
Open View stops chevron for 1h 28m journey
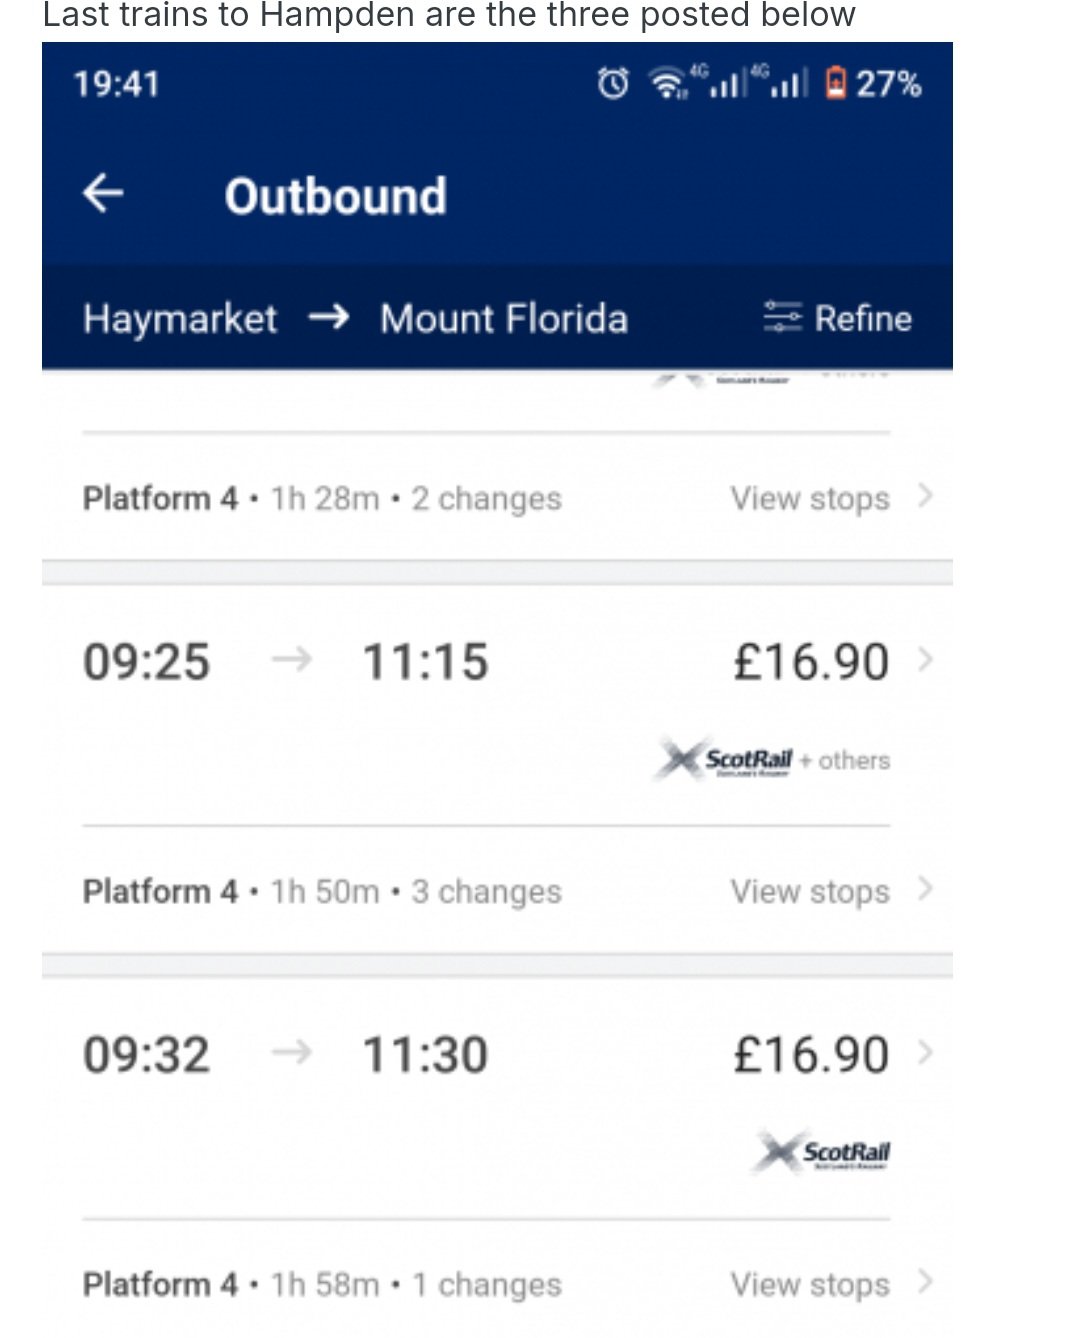(925, 496)
